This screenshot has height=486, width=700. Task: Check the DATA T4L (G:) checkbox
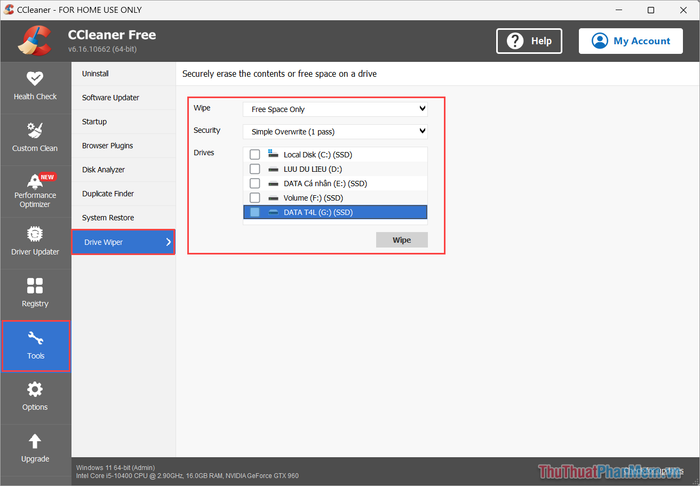[x=254, y=212]
